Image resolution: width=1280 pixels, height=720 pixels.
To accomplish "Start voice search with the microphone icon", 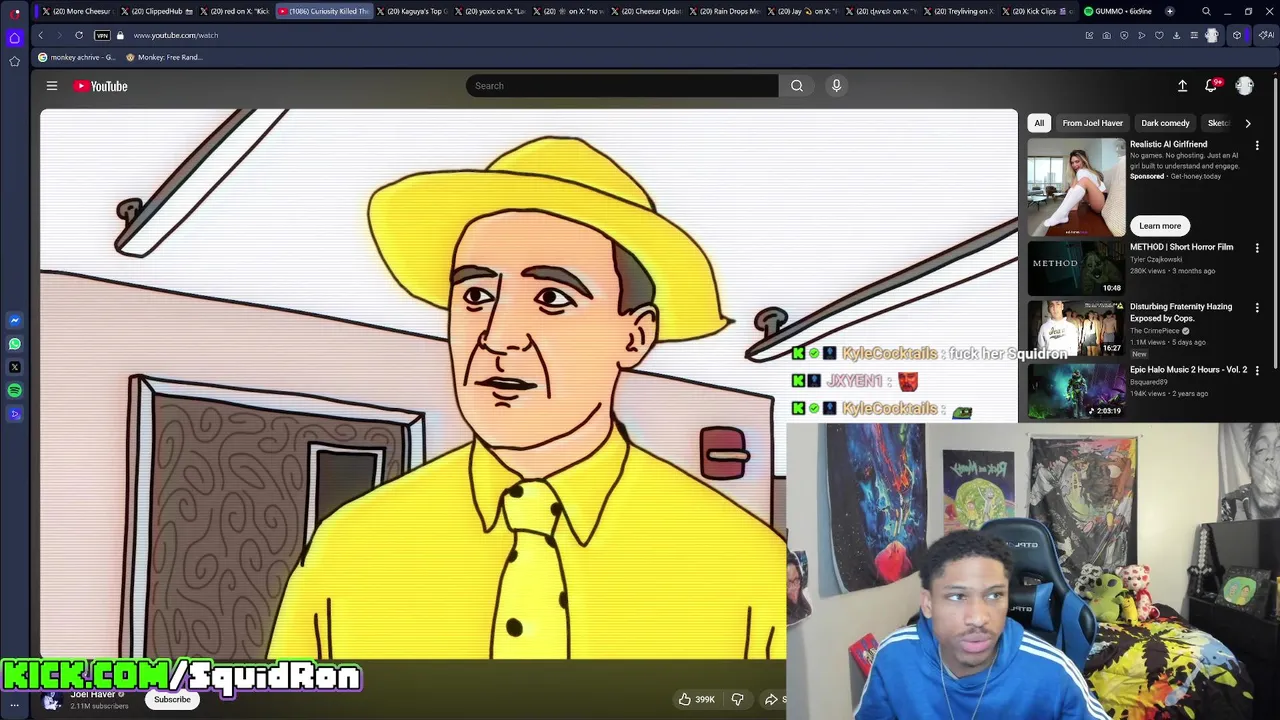I will pos(837,86).
